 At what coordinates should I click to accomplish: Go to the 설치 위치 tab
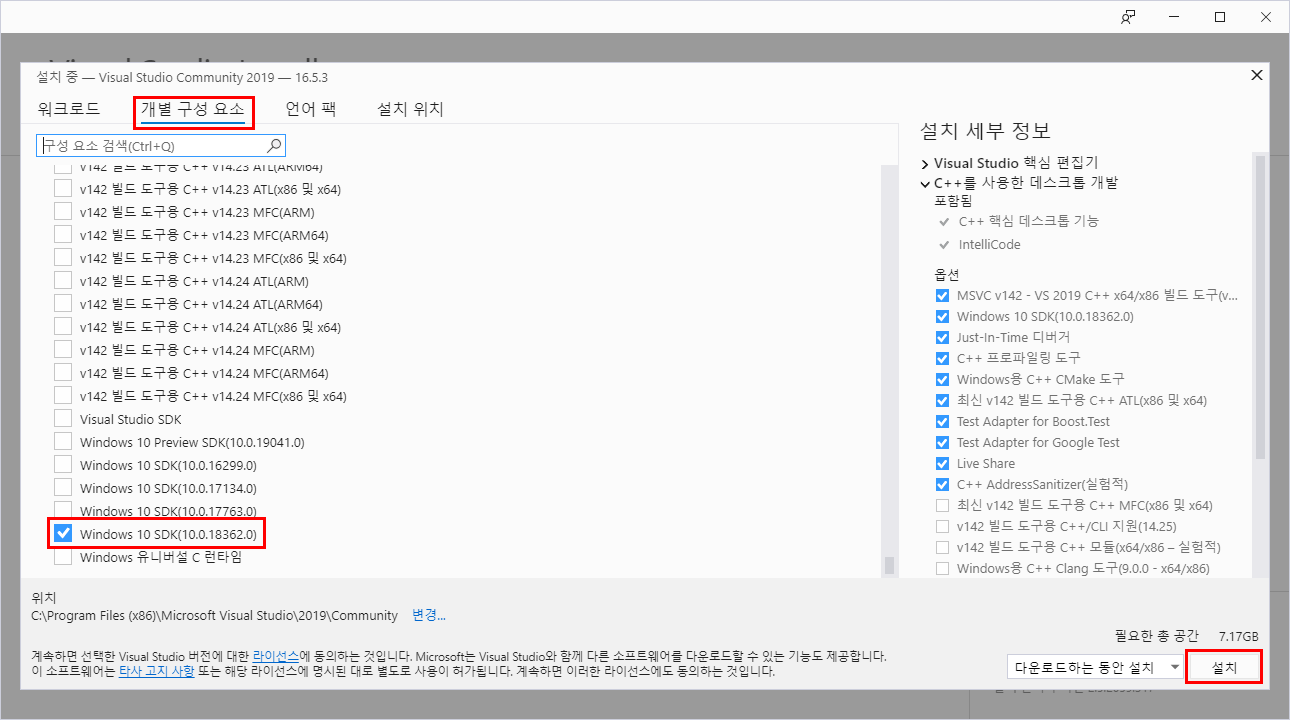[x=410, y=109]
